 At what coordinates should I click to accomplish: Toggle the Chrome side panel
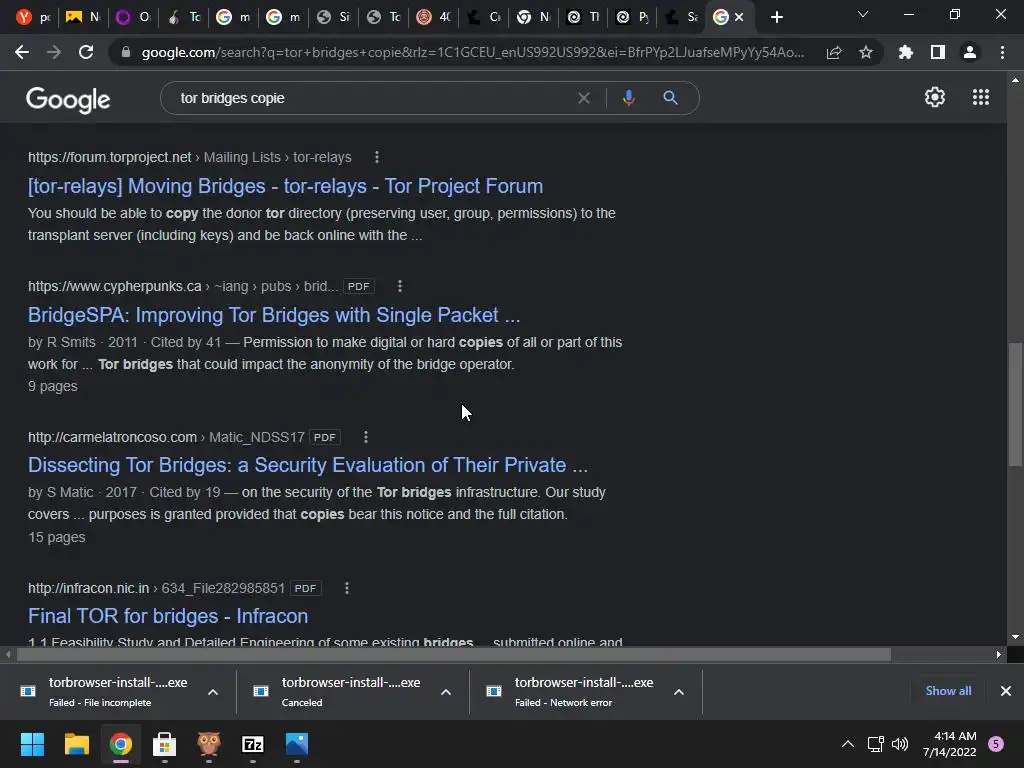[938, 52]
